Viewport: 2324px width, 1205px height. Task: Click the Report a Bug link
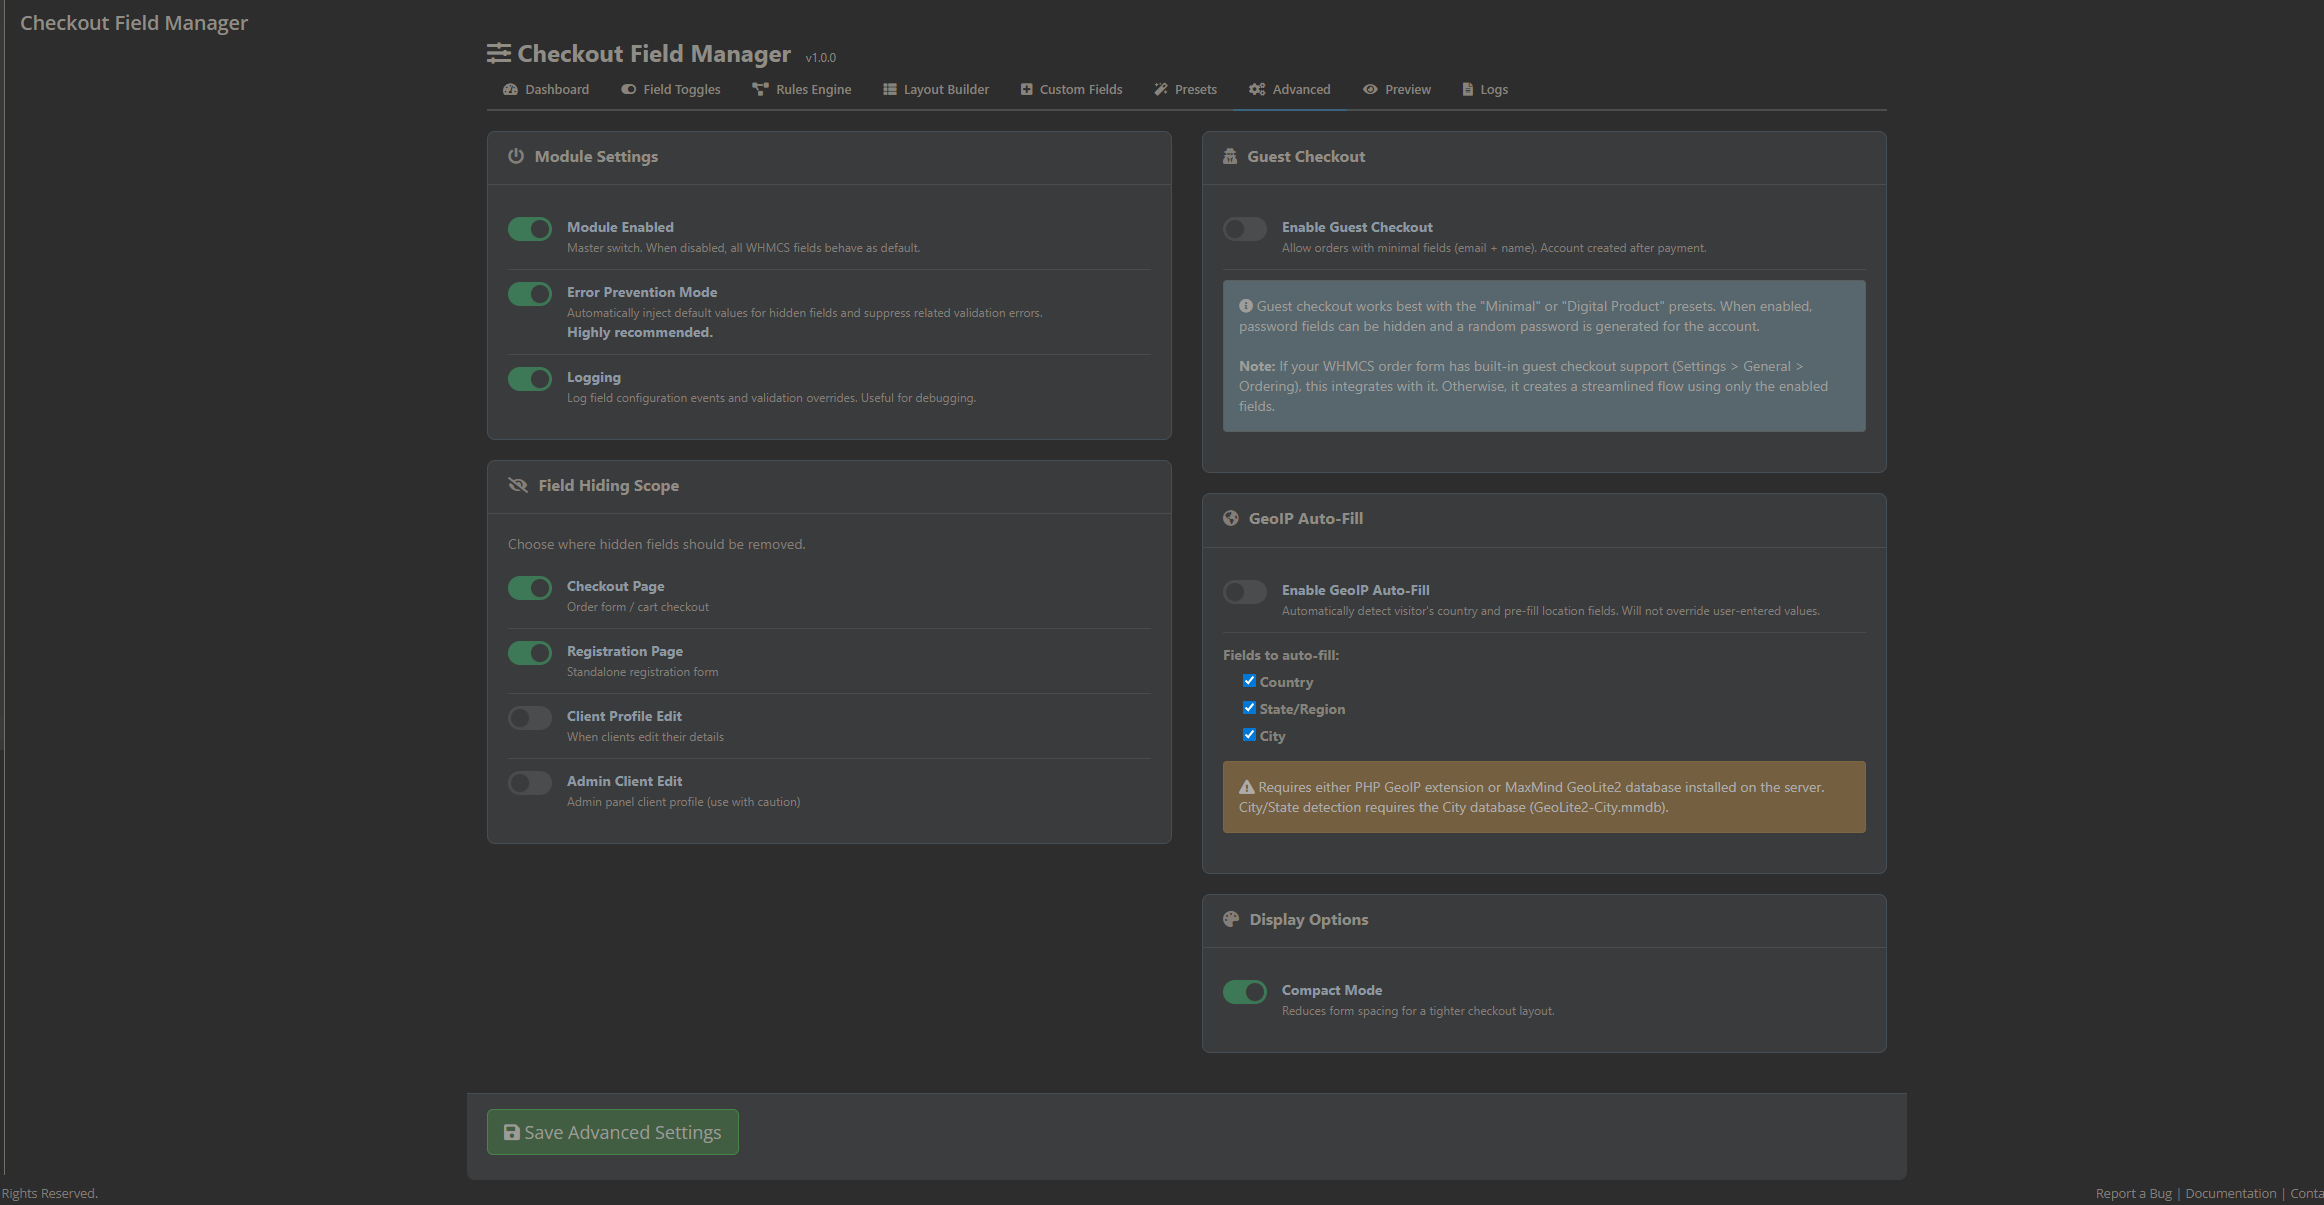pyautogui.click(x=2133, y=1194)
